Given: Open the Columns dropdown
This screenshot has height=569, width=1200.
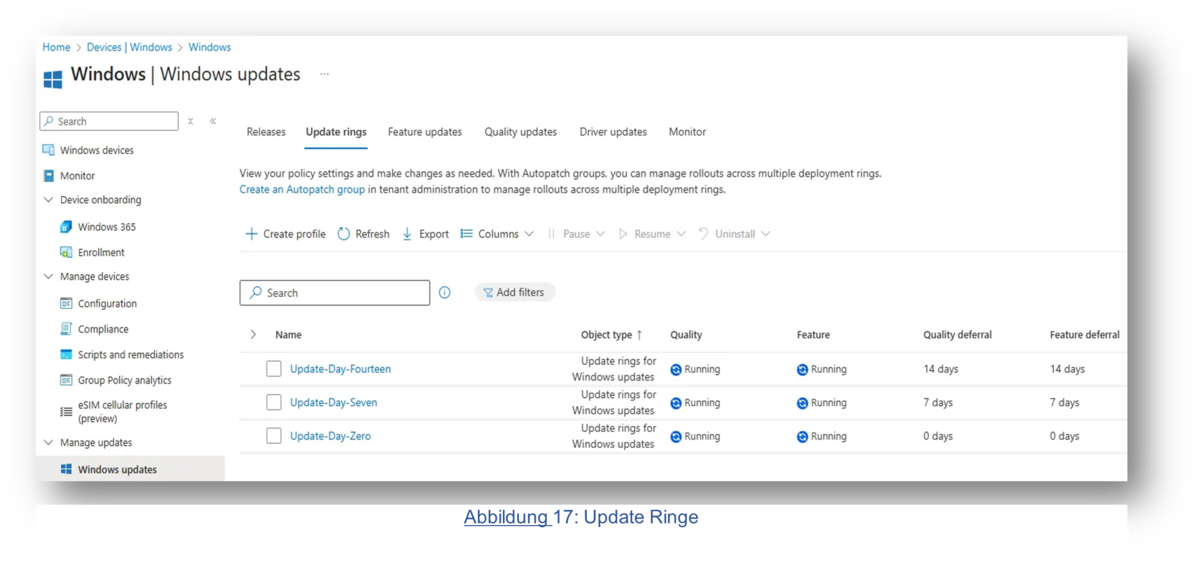Looking at the screenshot, I should point(497,234).
